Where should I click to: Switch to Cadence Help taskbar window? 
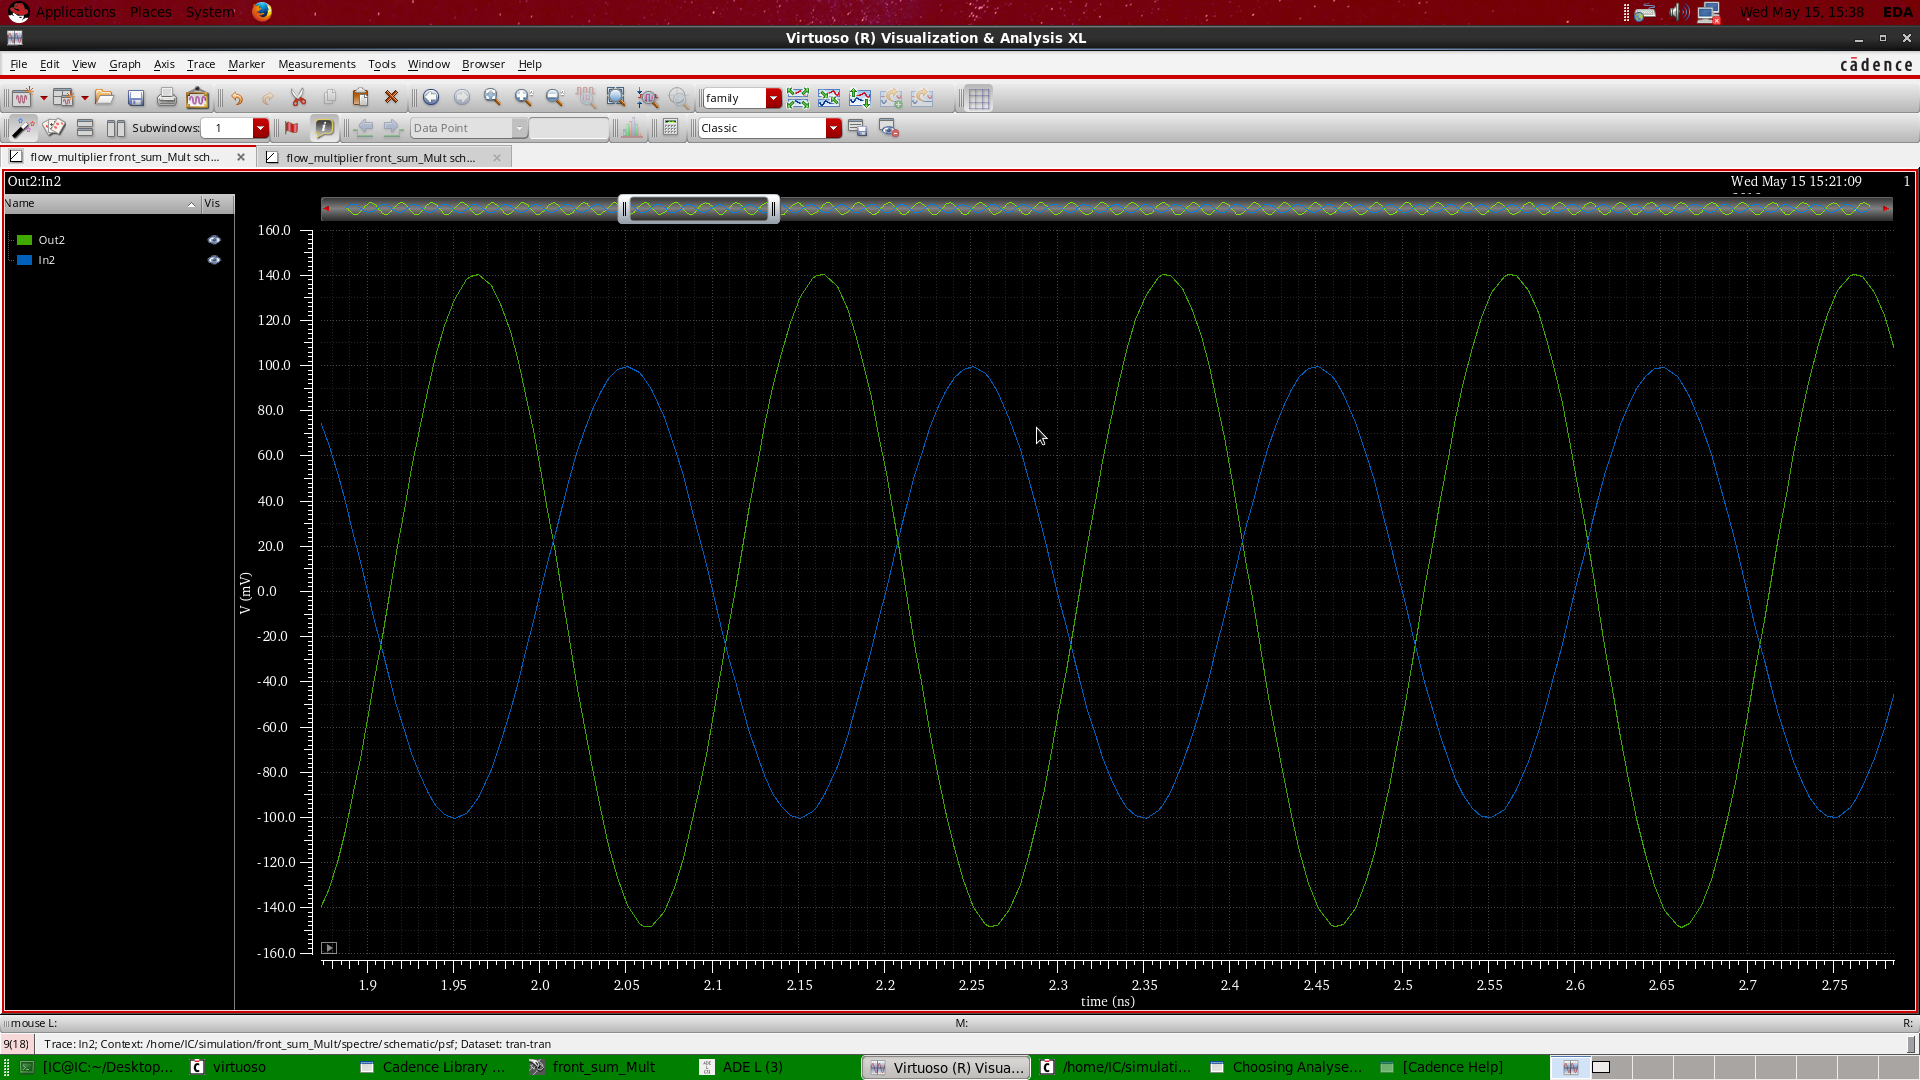(x=1453, y=1067)
